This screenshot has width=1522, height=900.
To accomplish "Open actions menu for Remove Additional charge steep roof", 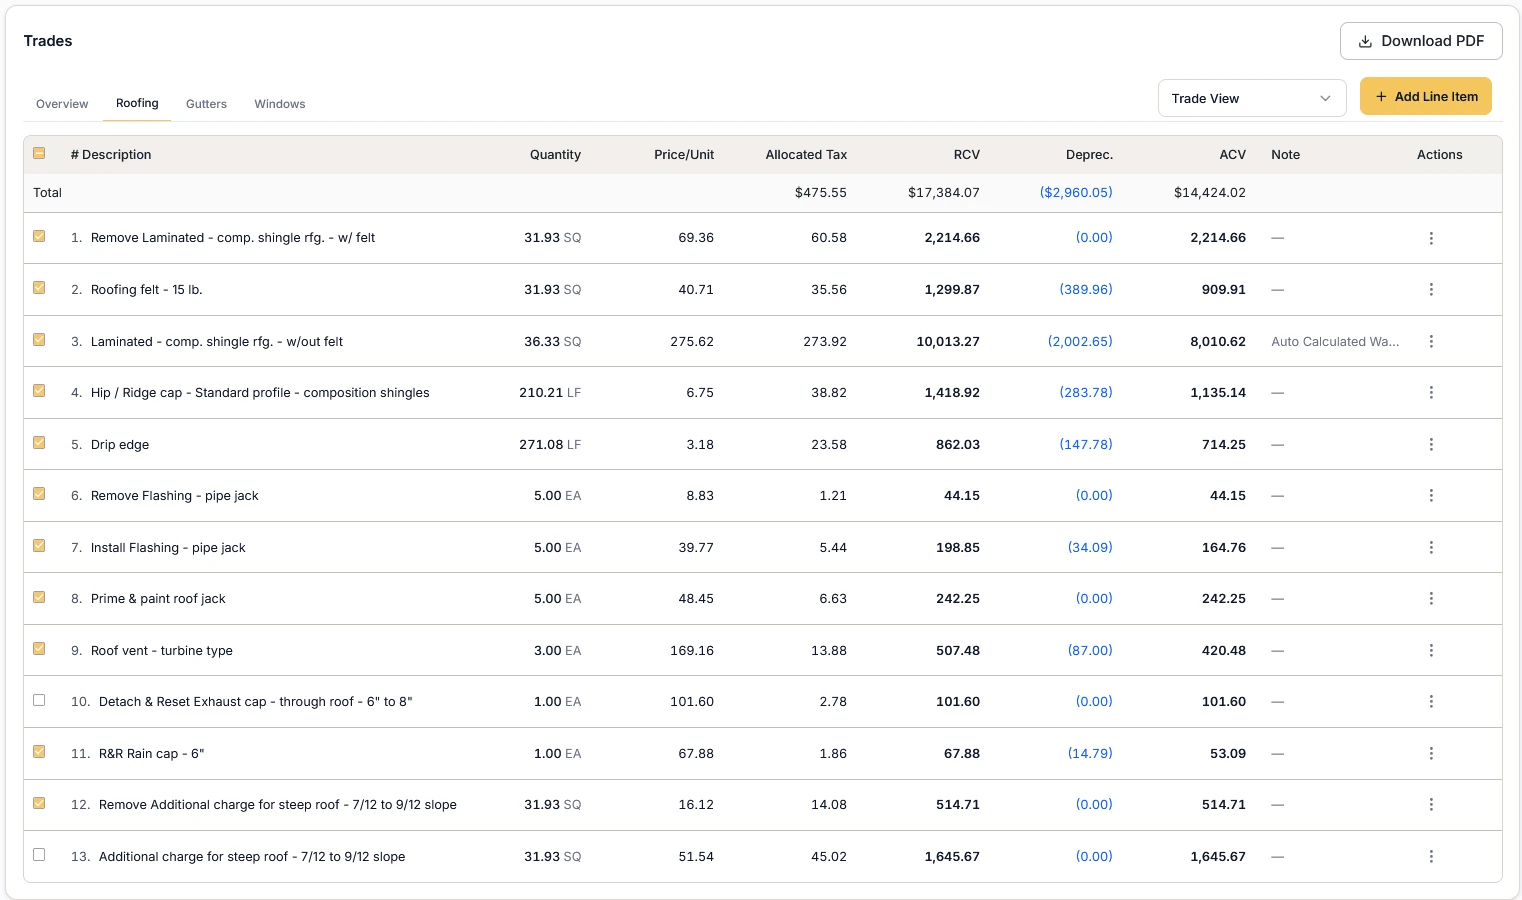I will pyautogui.click(x=1431, y=804).
